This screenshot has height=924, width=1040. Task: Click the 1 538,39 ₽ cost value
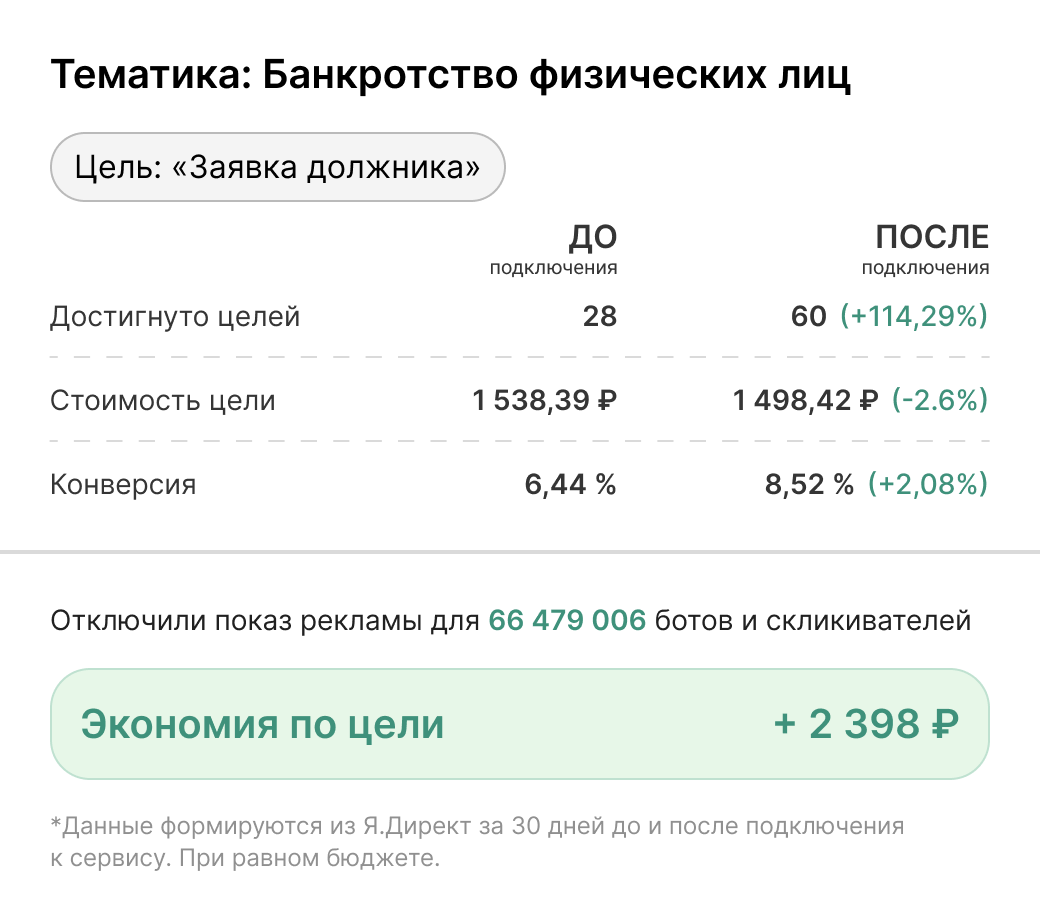pyautogui.click(x=545, y=401)
